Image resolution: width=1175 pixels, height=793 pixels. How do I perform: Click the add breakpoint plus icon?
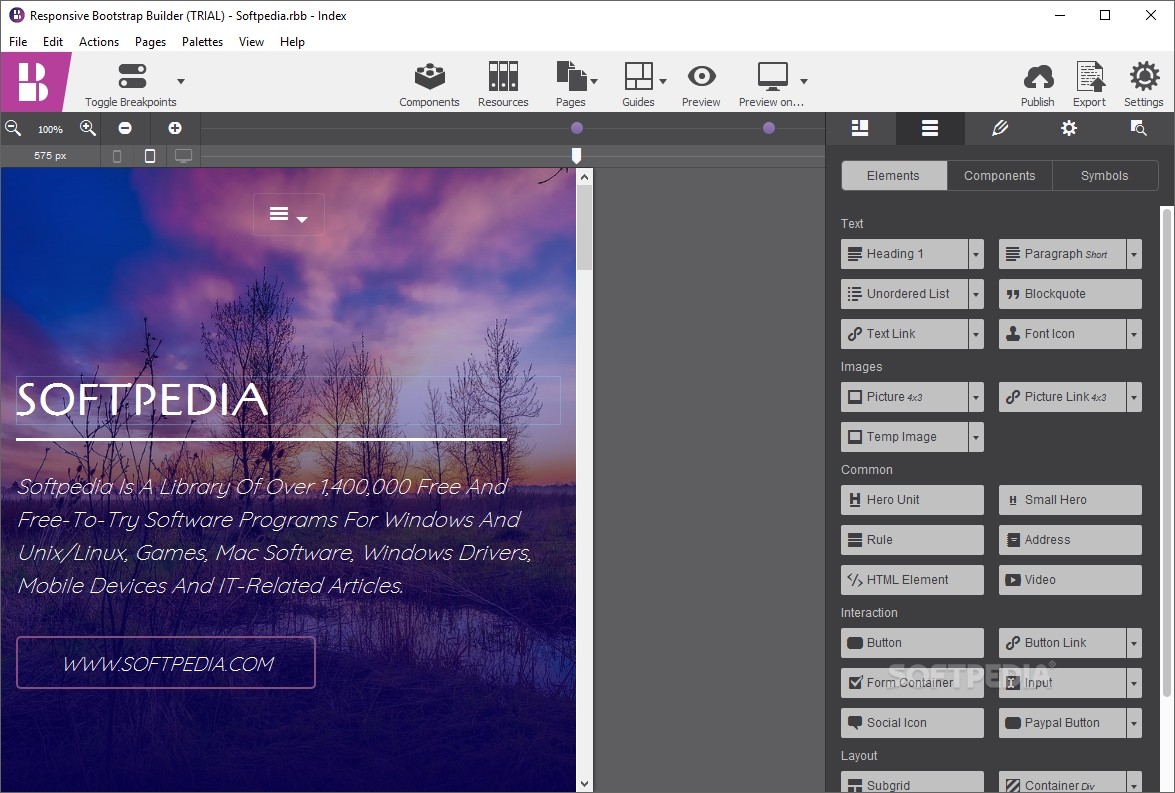[x=175, y=128]
